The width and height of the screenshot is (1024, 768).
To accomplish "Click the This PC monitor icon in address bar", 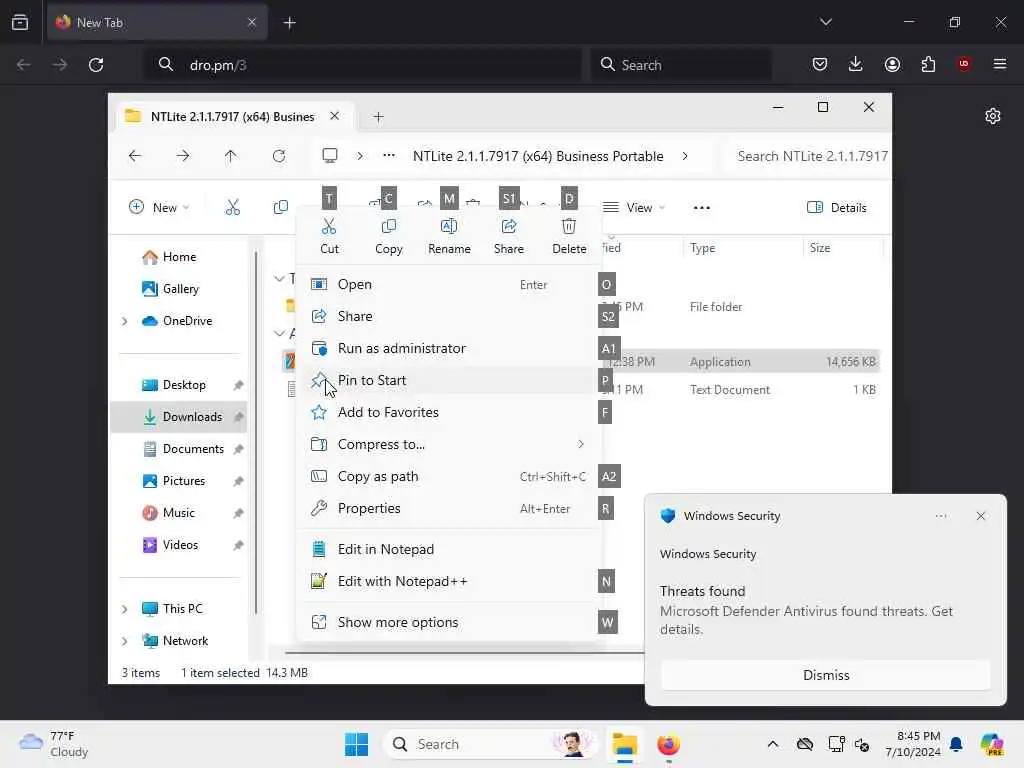I will (x=330, y=155).
